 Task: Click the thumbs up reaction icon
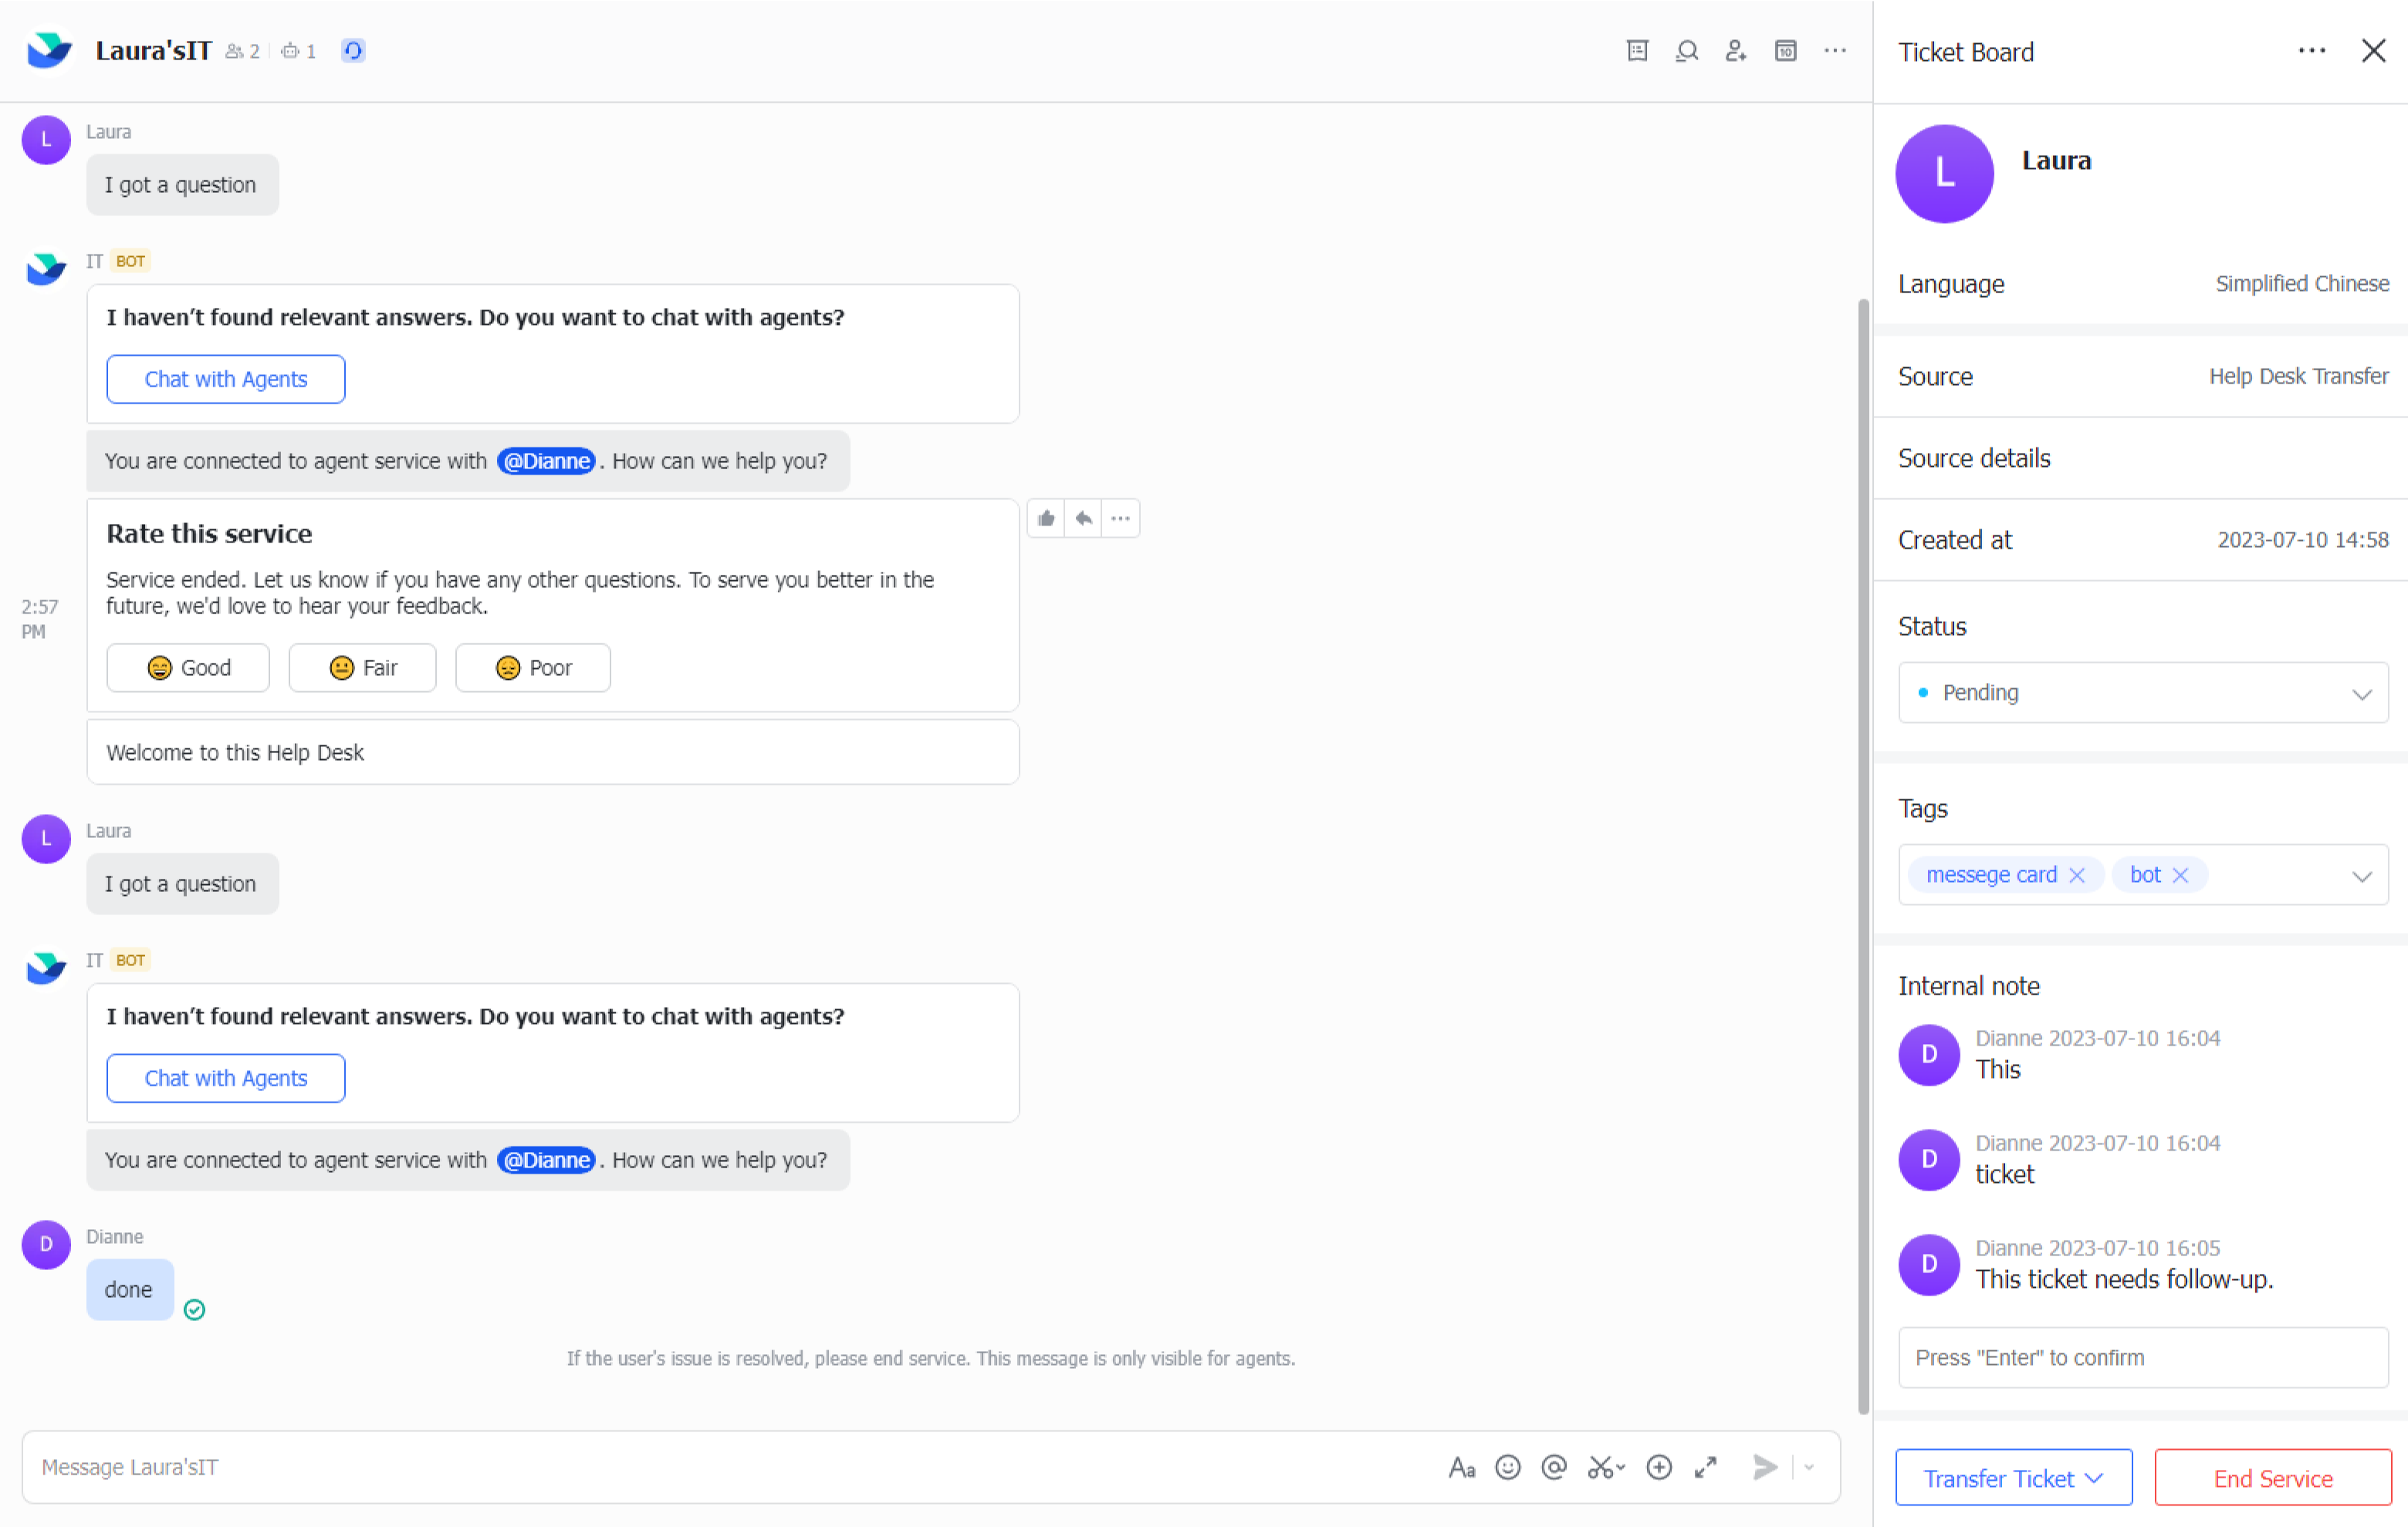pyautogui.click(x=1046, y=518)
